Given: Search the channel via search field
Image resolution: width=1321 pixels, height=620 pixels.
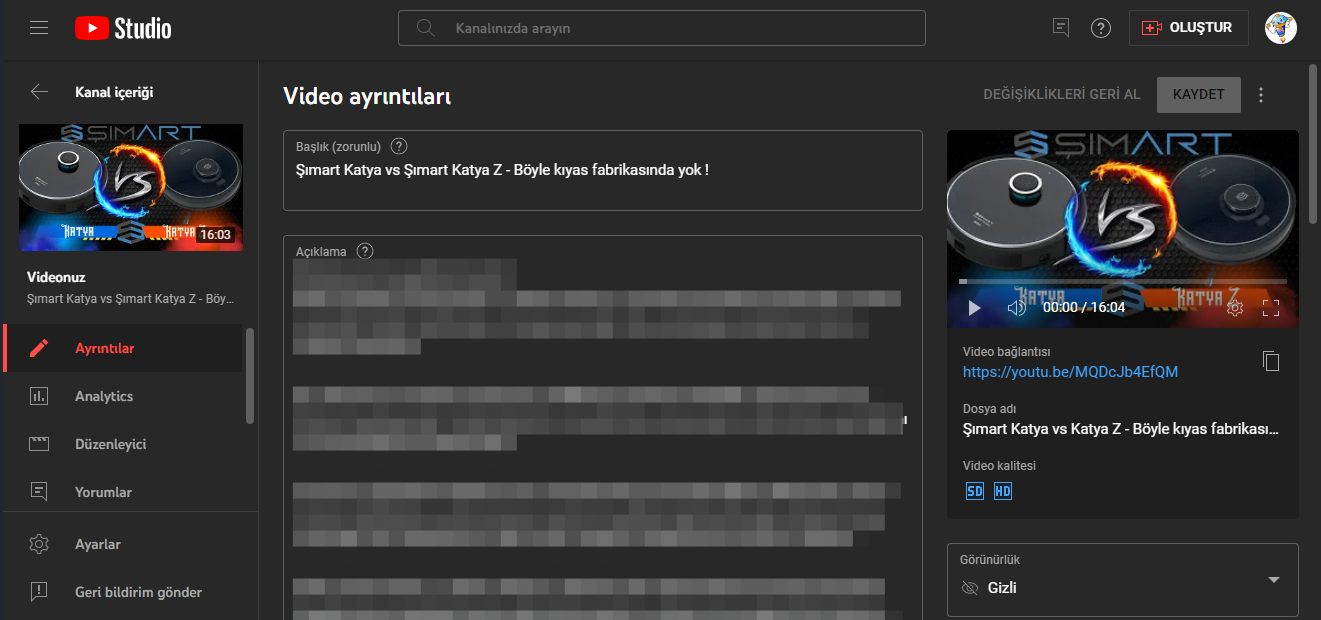Looking at the screenshot, I should click(x=662, y=28).
